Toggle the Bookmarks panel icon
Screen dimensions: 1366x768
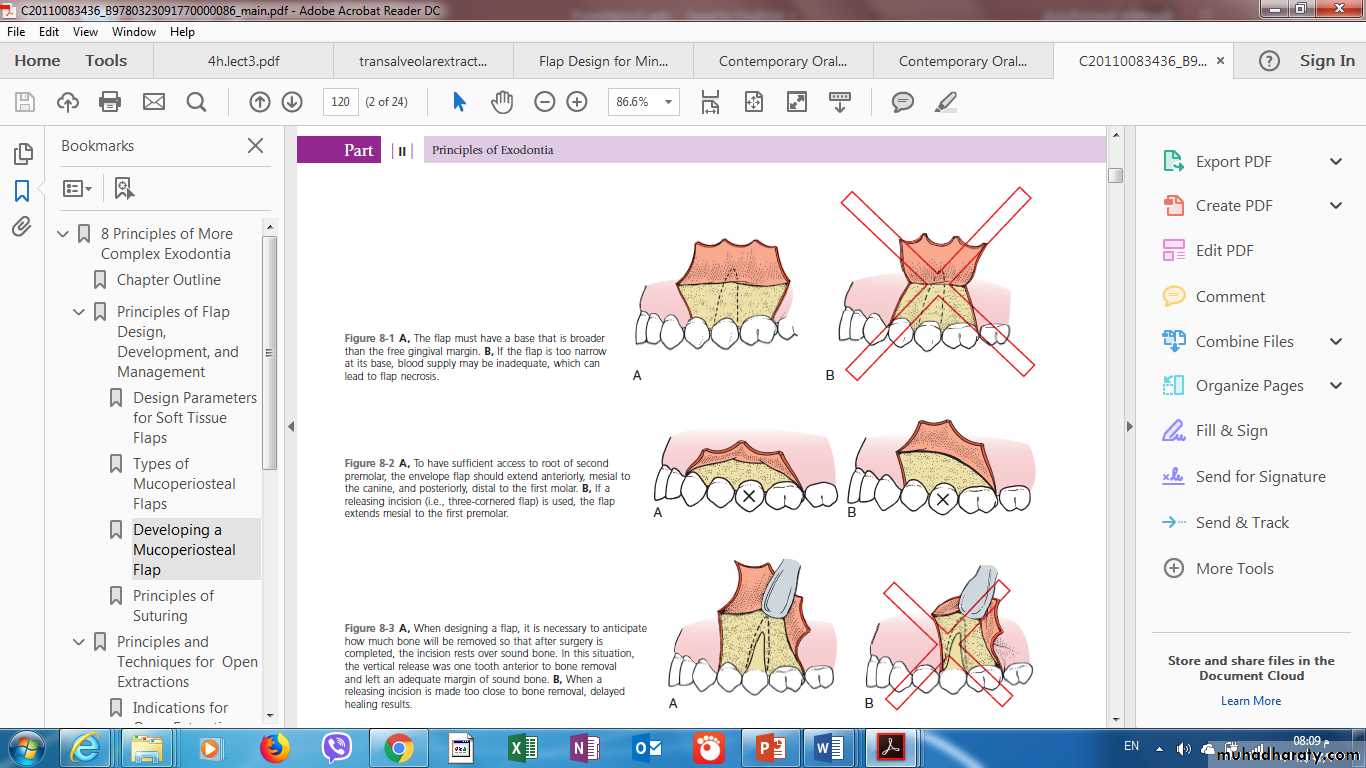coord(22,190)
